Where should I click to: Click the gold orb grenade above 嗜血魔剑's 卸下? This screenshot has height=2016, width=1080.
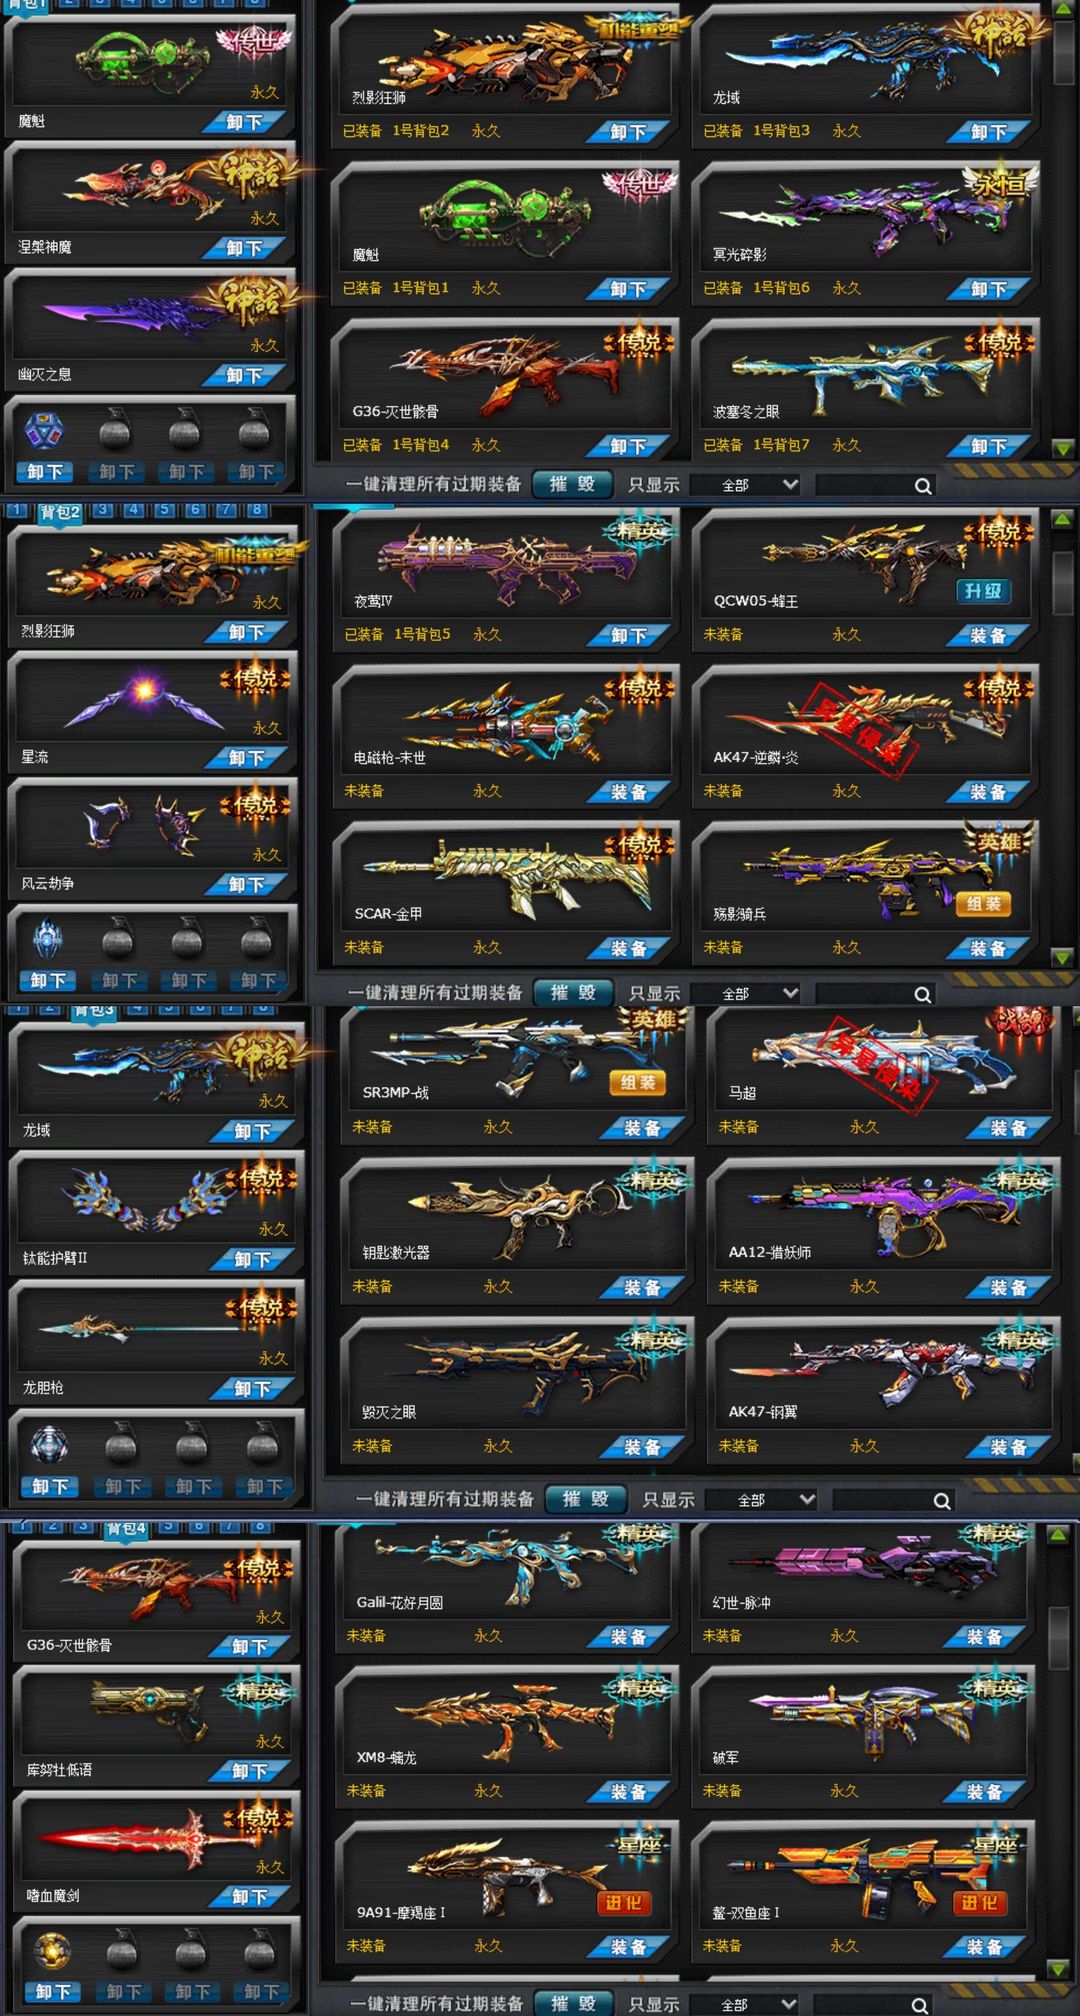coord(52,1950)
